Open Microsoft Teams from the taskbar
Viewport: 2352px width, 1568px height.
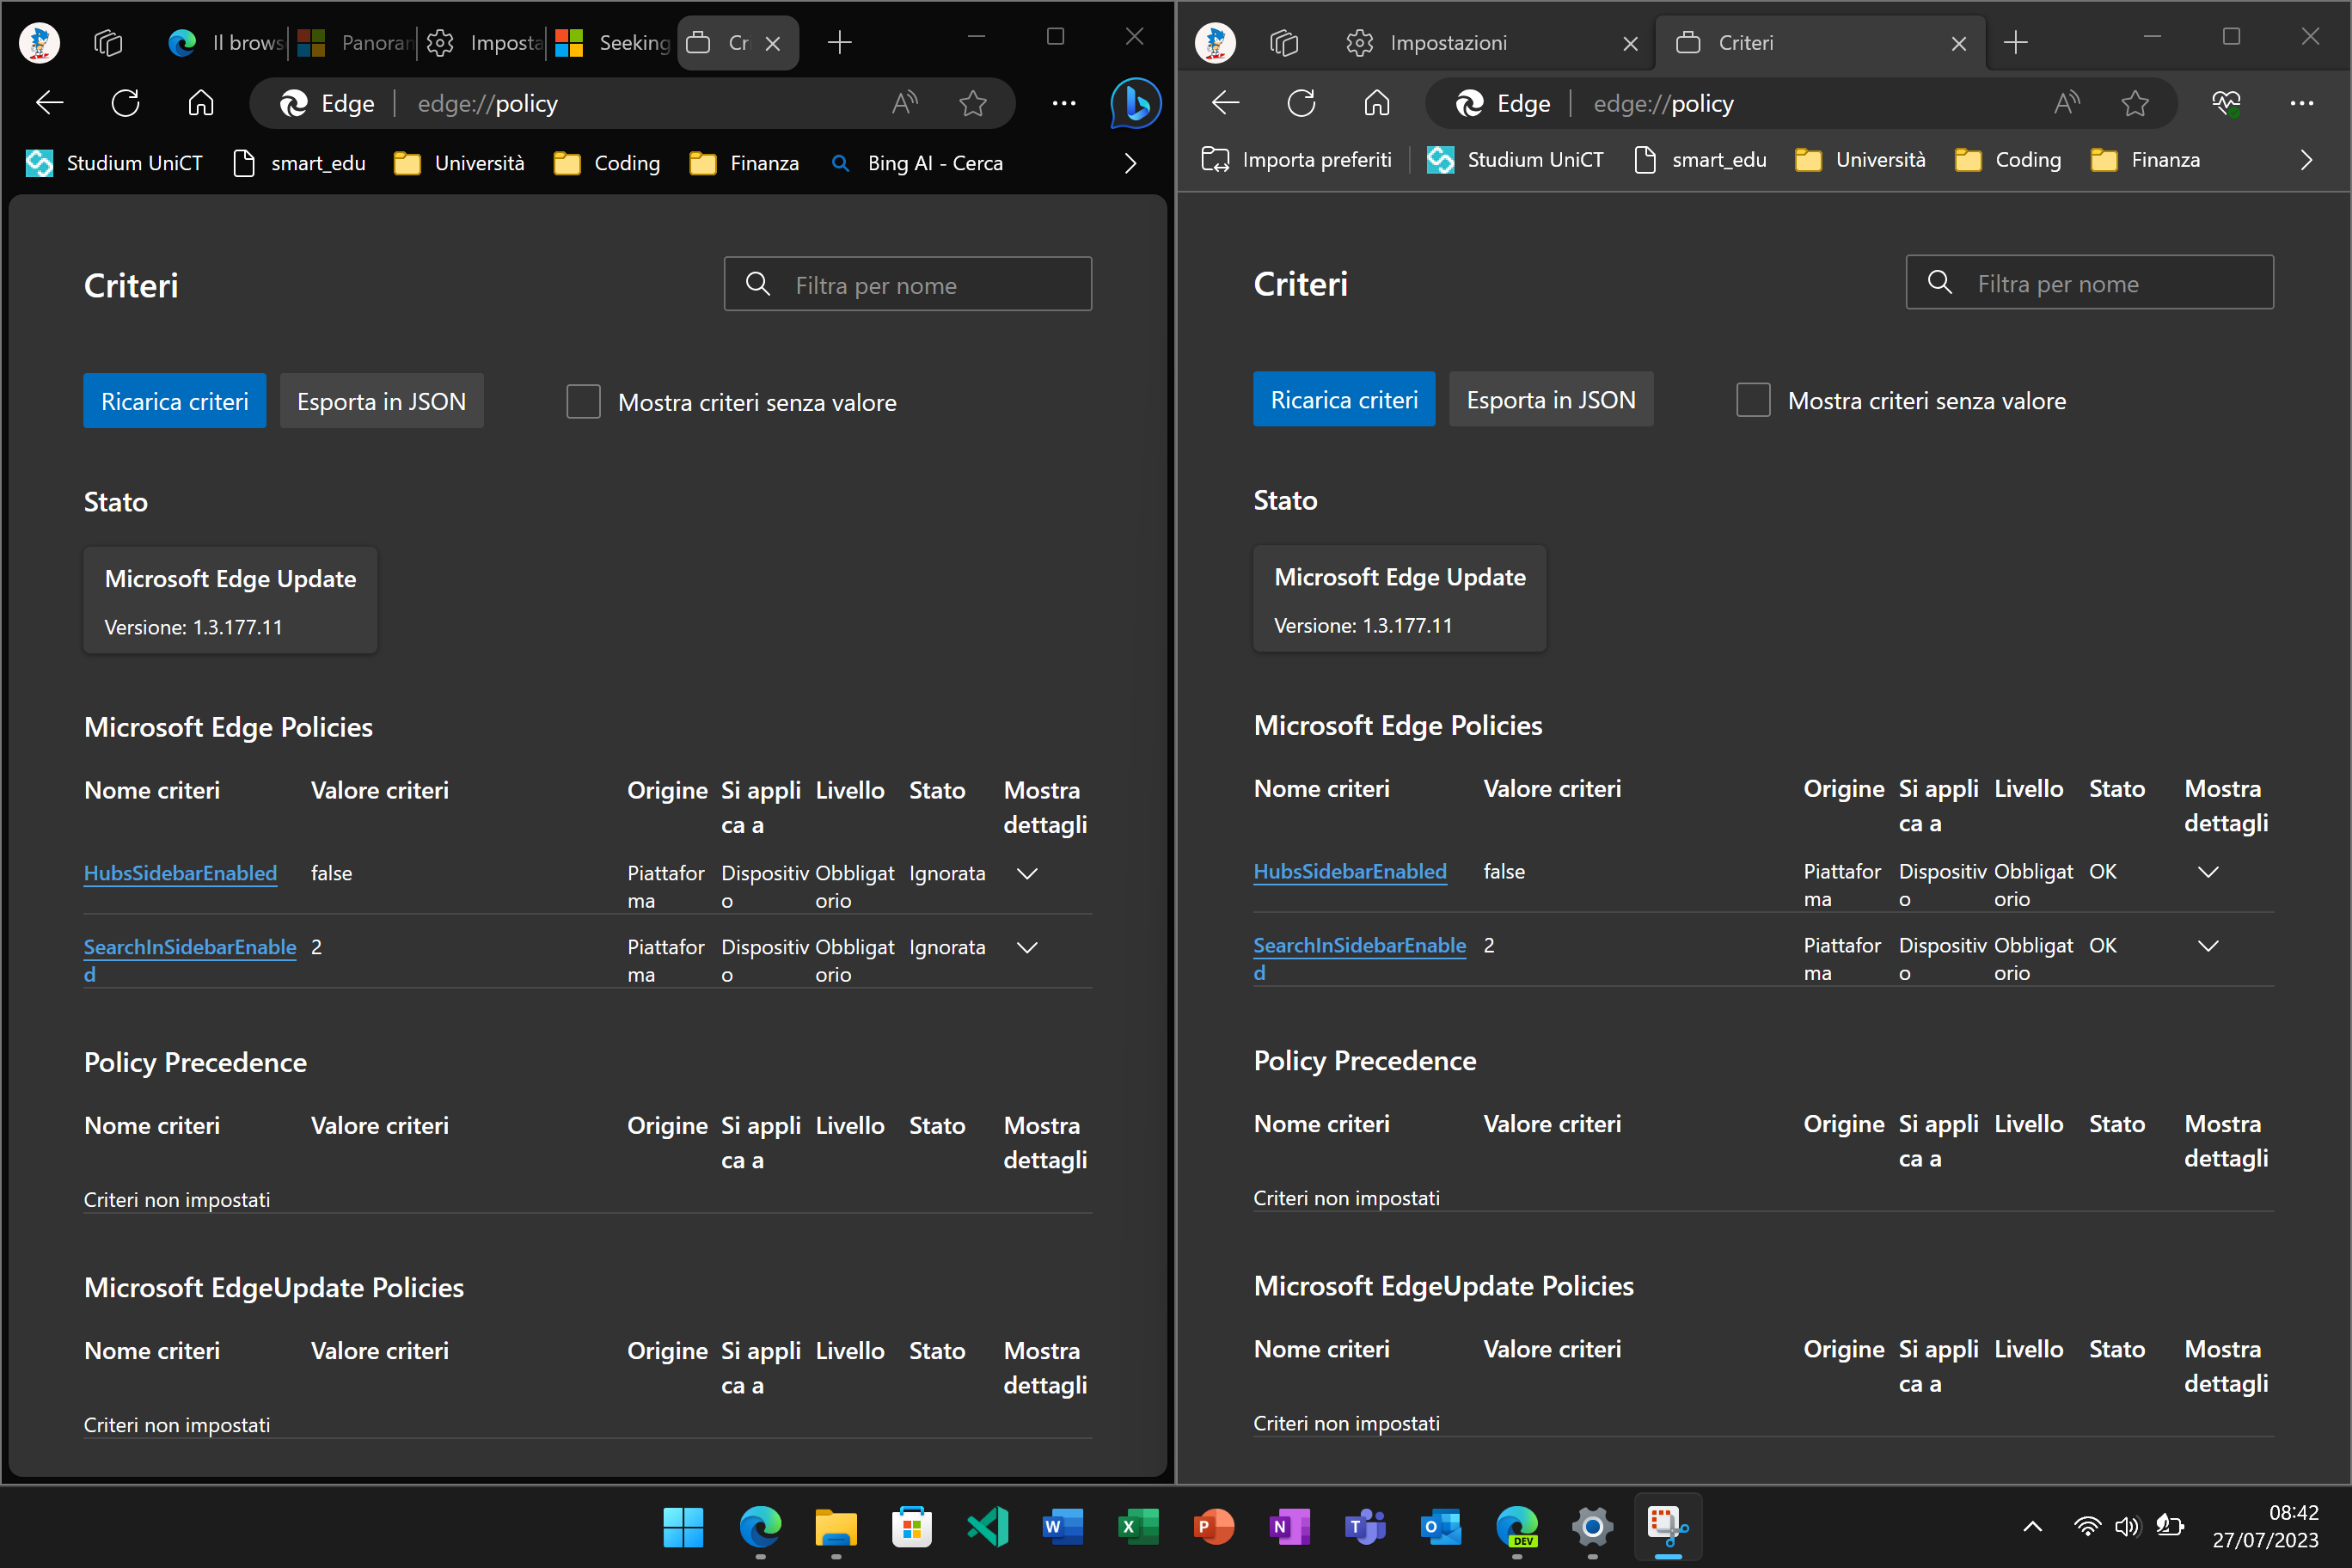coord(1364,1528)
